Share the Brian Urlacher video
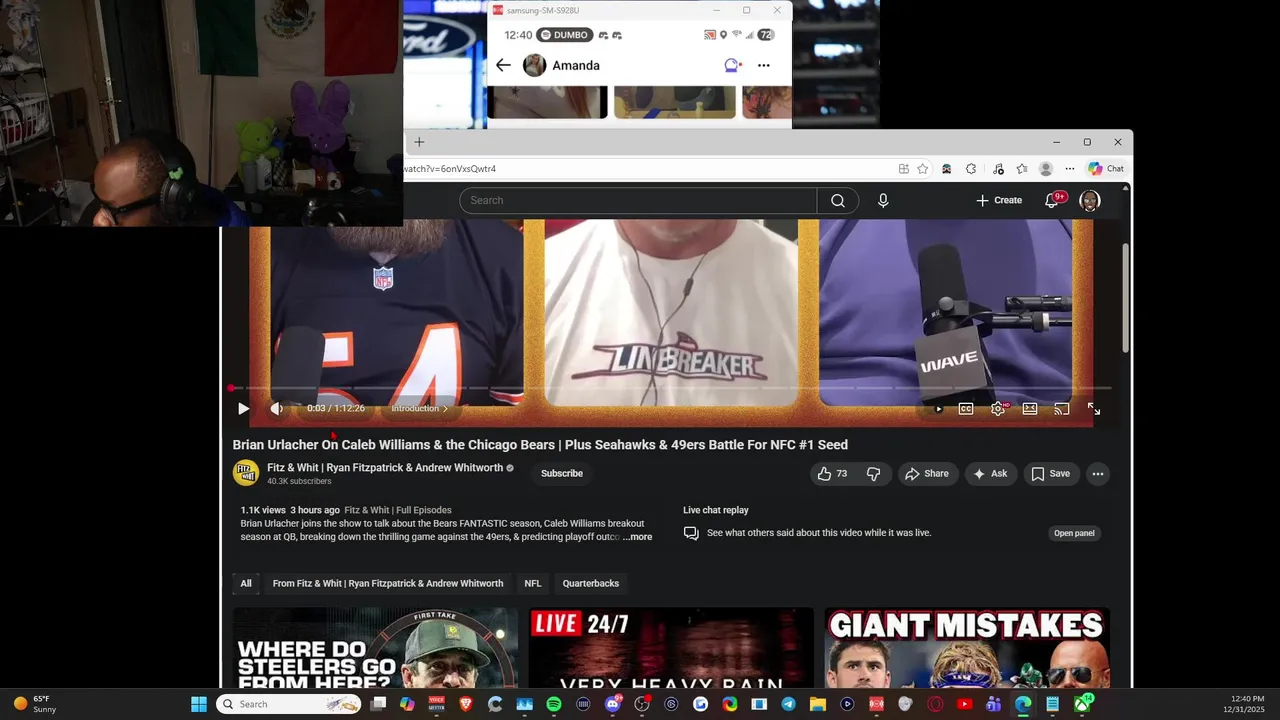This screenshot has width=1280, height=720. coord(926,474)
